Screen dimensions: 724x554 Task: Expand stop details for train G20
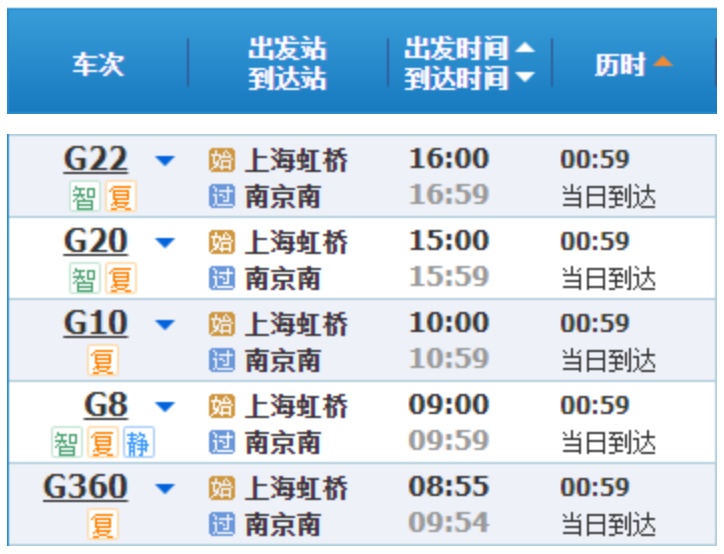pyautogui.click(x=165, y=242)
